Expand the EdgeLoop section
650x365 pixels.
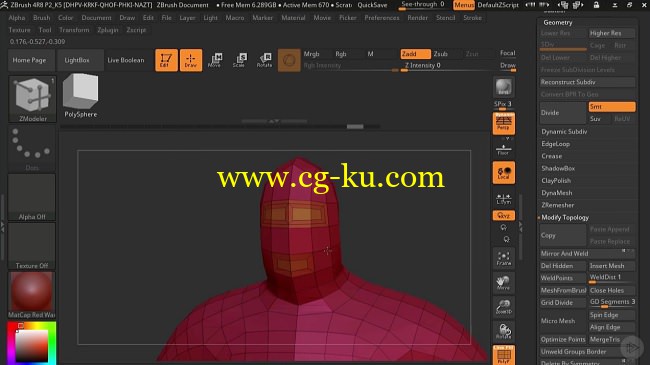tap(555, 144)
